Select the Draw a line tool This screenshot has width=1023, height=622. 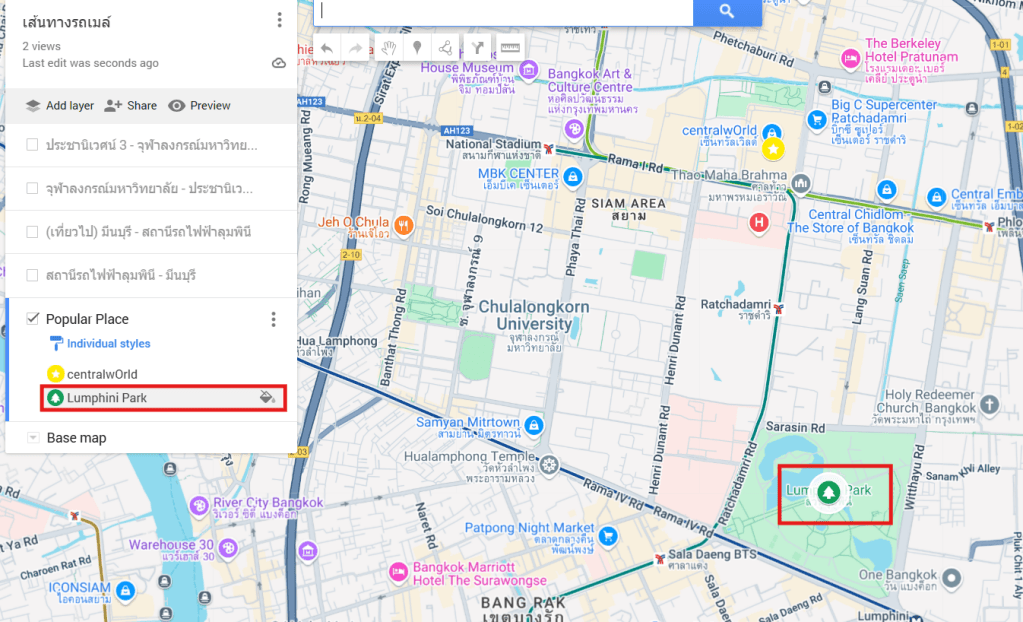[446, 47]
